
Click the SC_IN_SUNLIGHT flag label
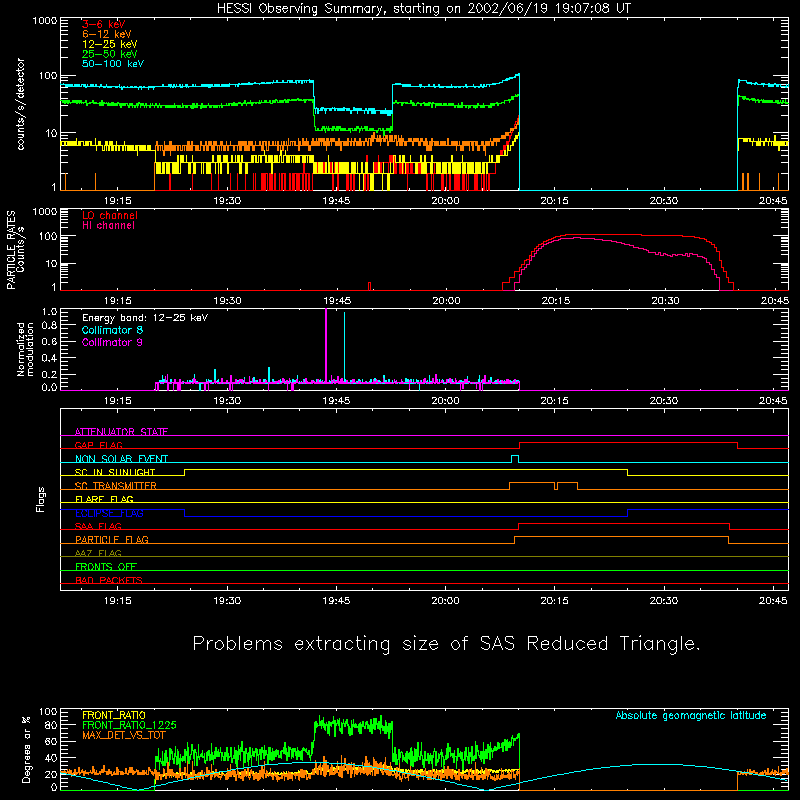(115, 472)
